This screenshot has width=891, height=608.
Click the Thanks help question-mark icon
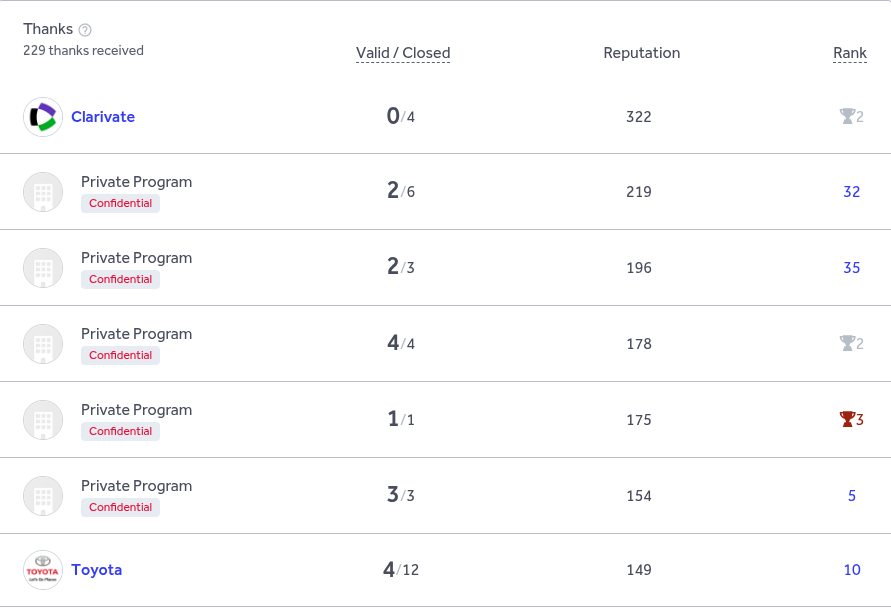tap(85, 30)
